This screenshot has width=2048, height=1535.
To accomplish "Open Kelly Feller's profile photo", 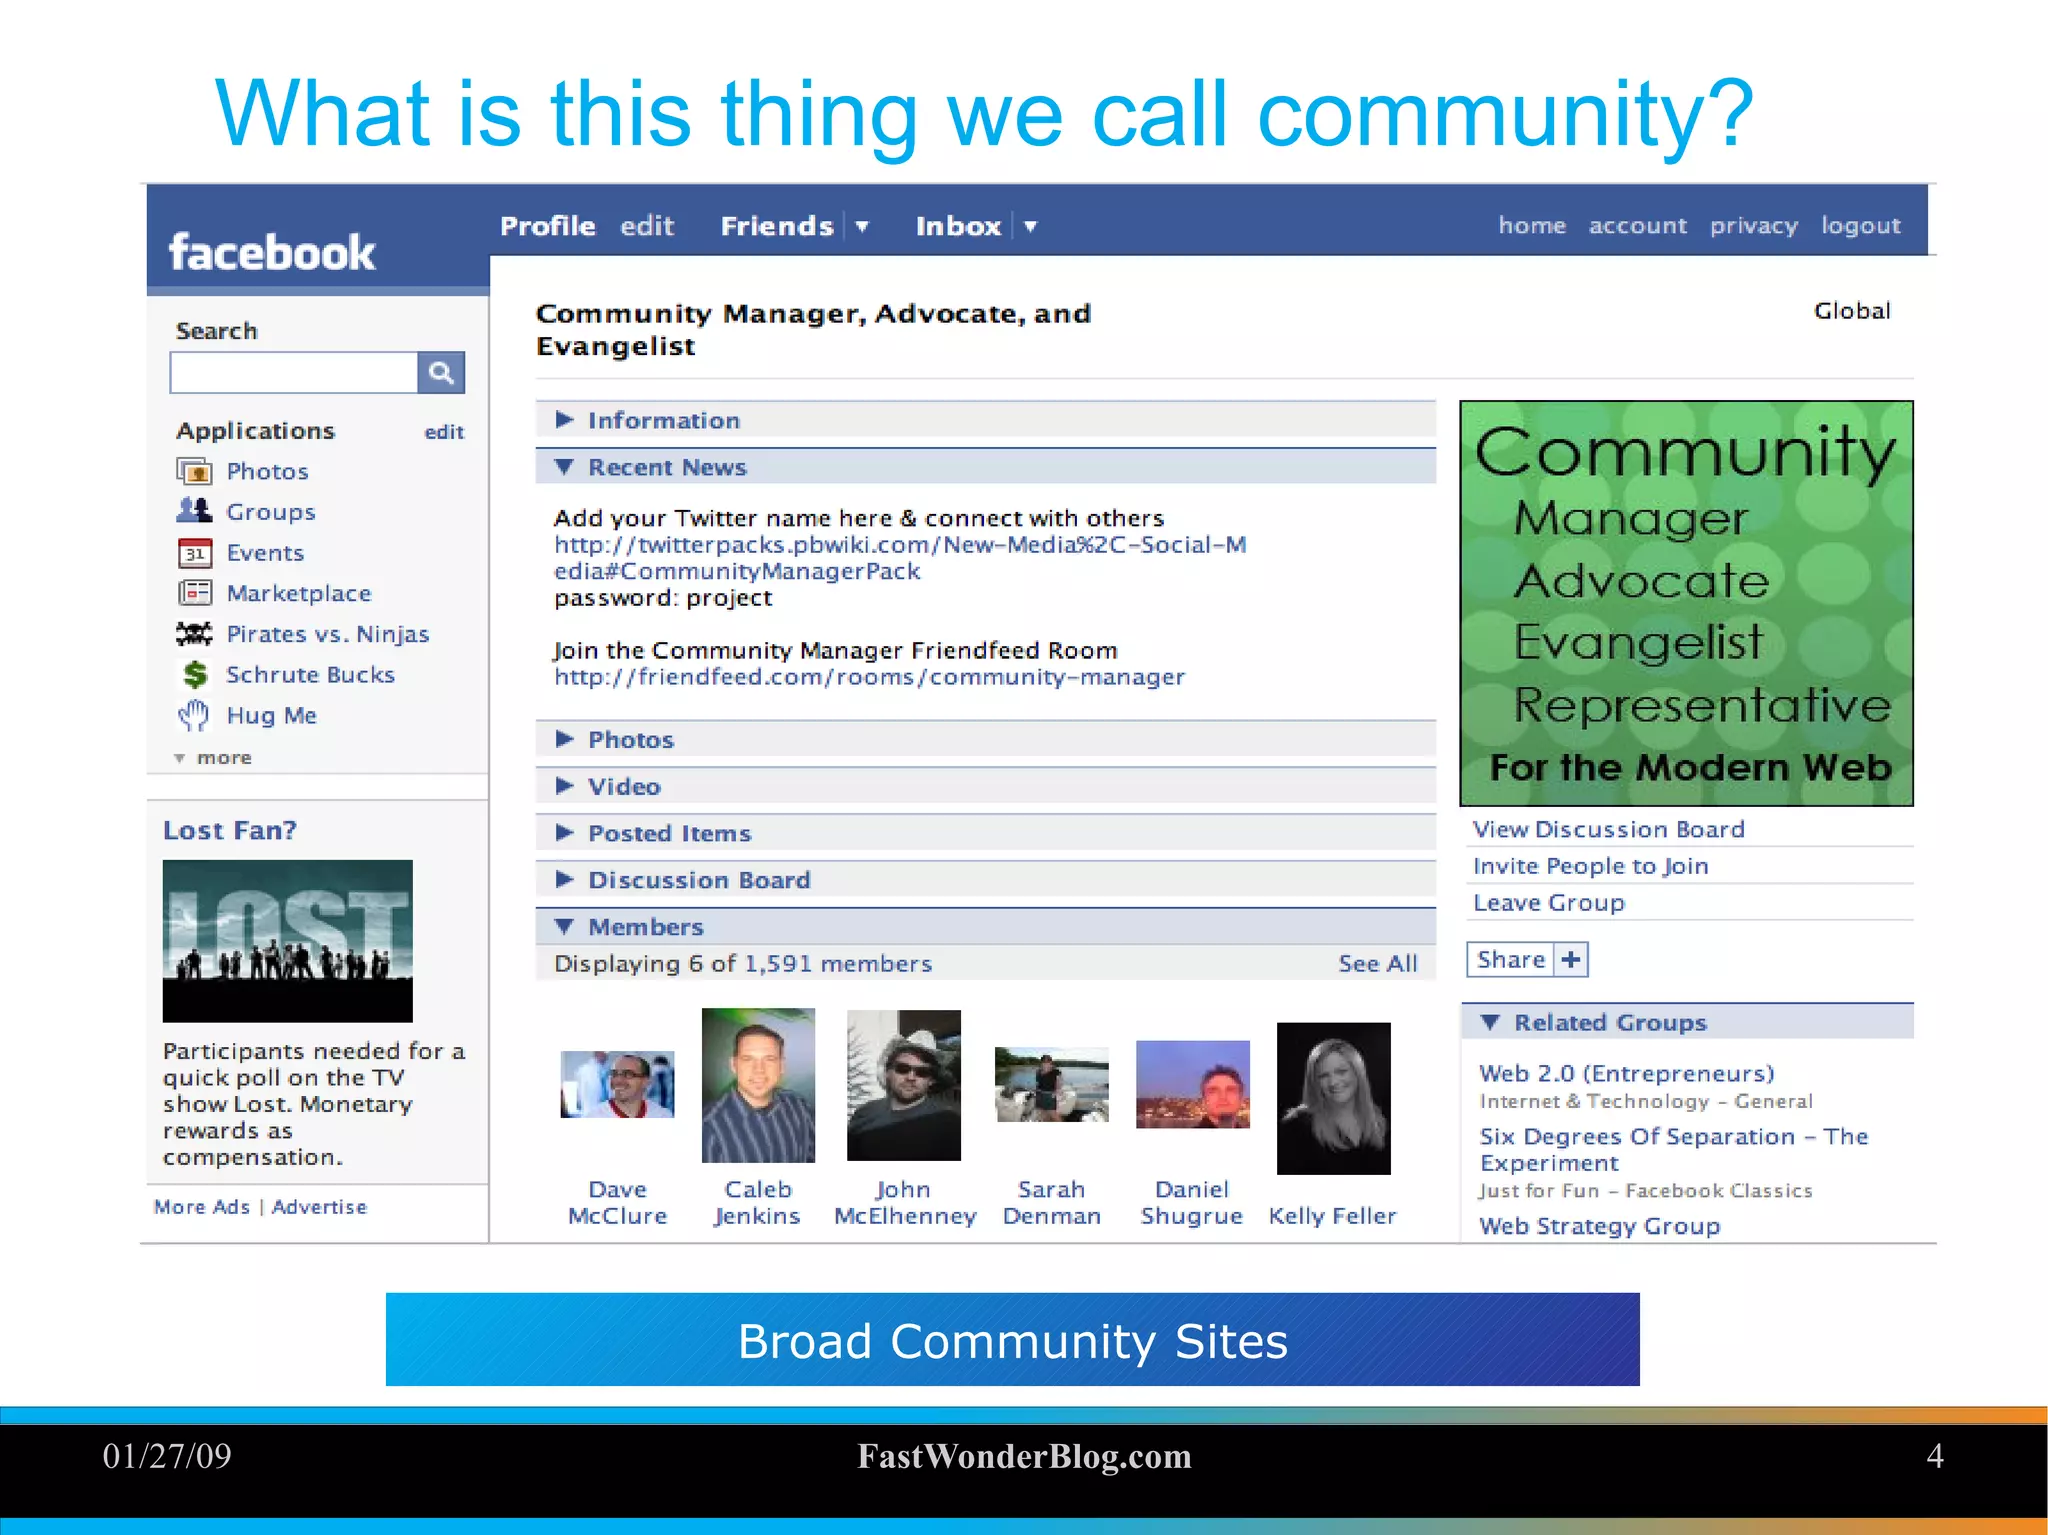I will click(x=1334, y=1098).
